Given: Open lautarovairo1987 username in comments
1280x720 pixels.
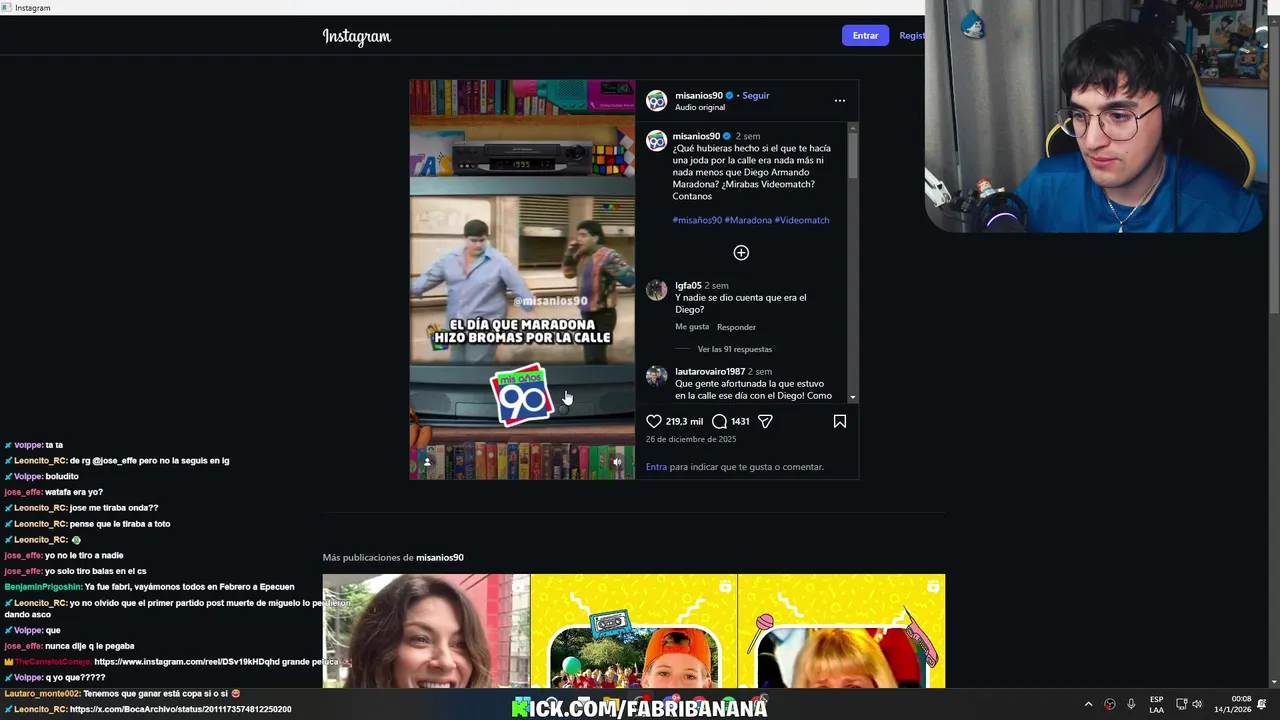Looking at the screenshot, I should pyautogui.click(x=710, y=371).
